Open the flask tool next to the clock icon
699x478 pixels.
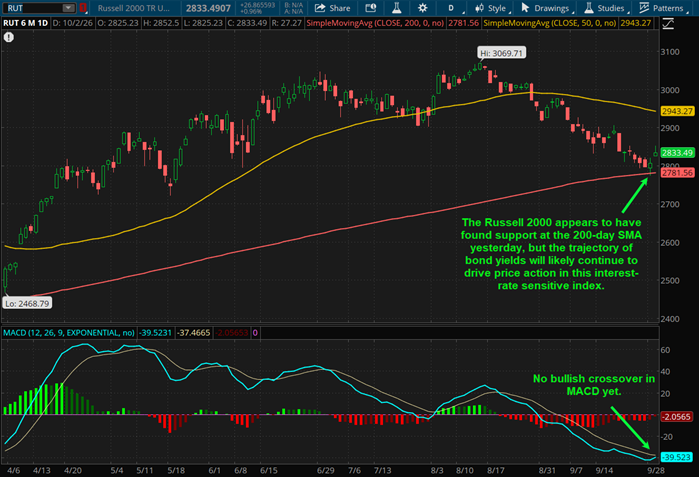pos(396,8)
